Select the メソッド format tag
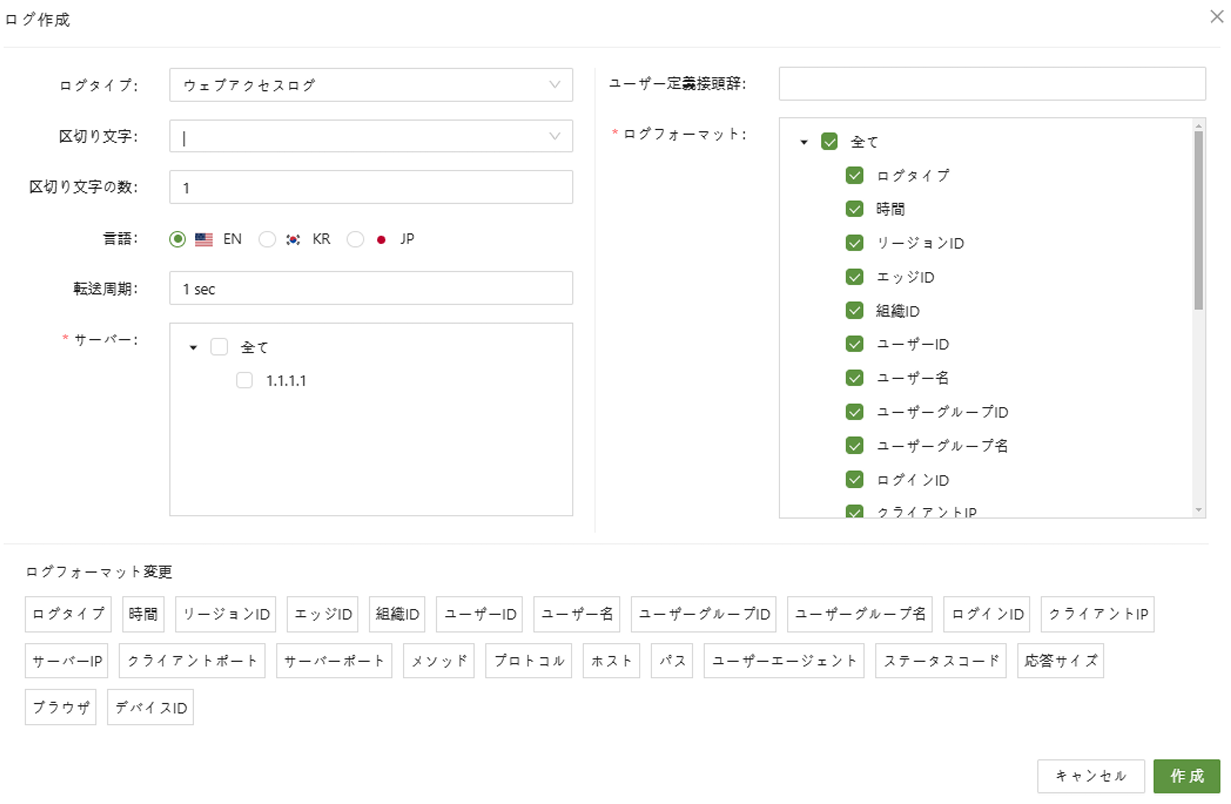The width and height of the screenshot is (1231, 804). 438,660
